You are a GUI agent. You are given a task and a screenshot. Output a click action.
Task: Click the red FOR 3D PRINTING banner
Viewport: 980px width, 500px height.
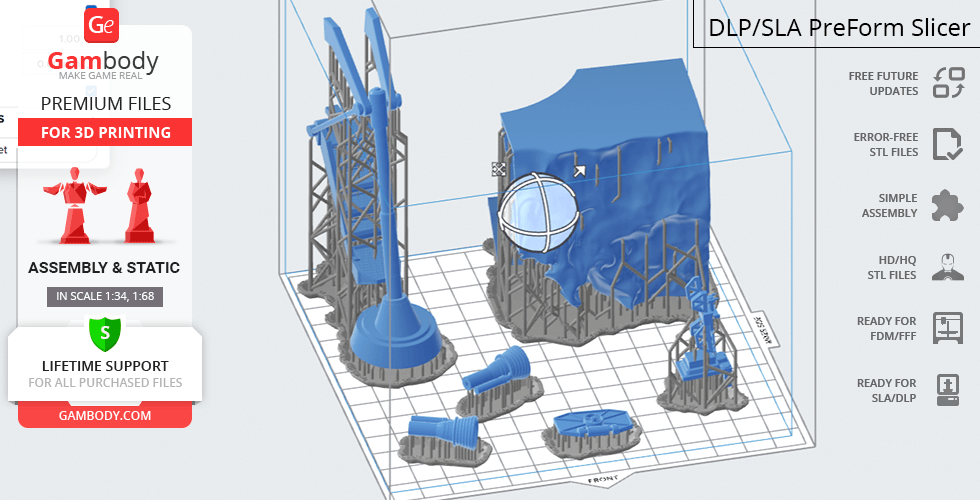click(x=105, y=132)
